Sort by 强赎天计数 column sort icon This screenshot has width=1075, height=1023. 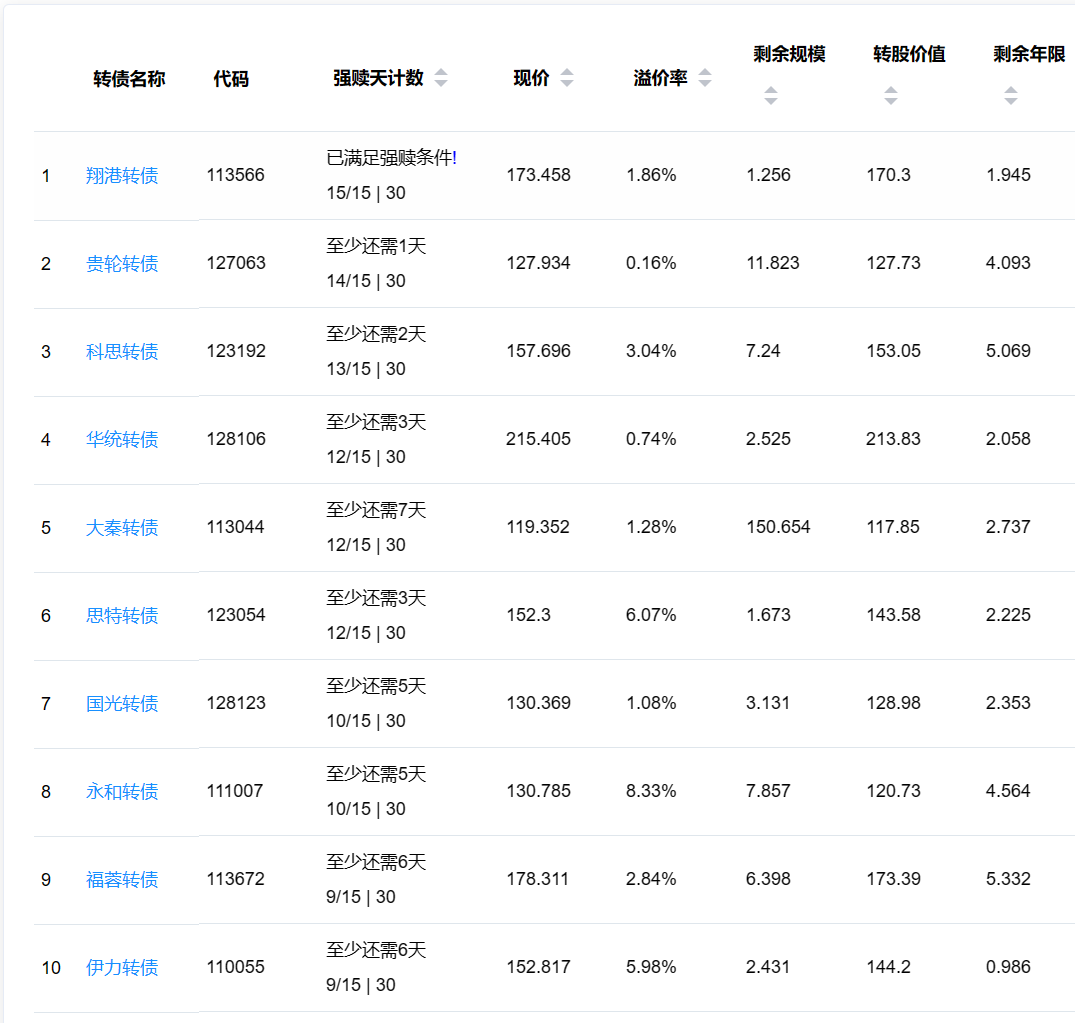441,79
